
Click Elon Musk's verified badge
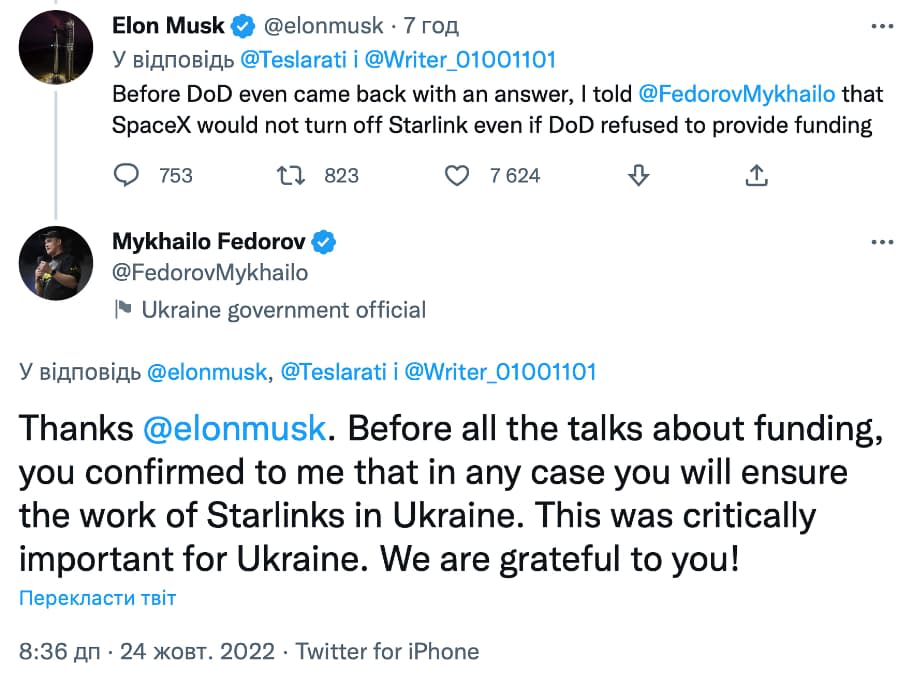(243, 25)
